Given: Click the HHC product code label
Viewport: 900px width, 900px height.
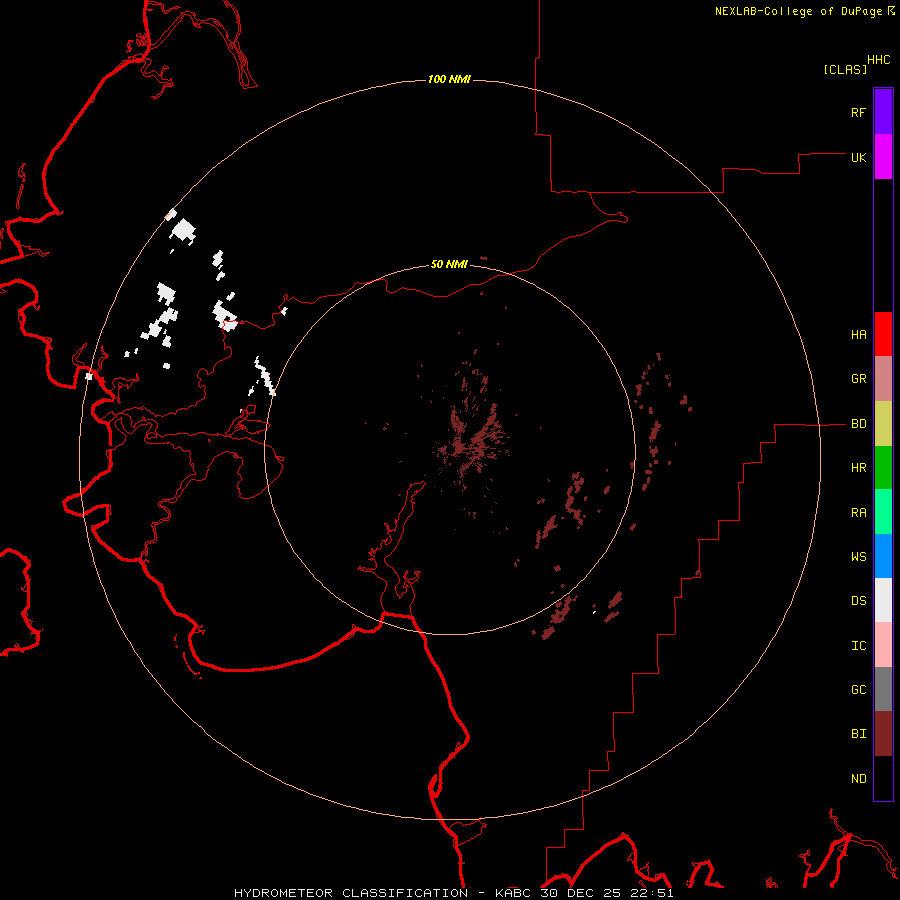Looking at the screenshot, I should tap(878, 60).
